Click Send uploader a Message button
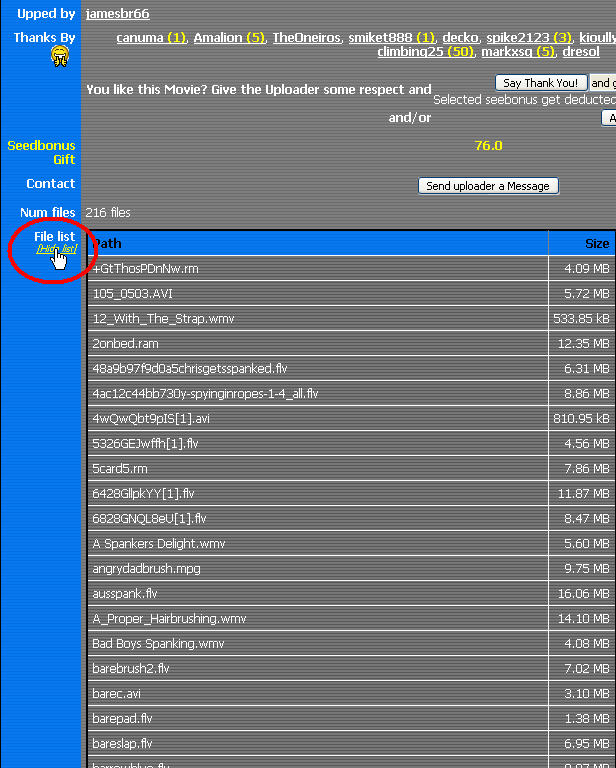The image size is (616, 768). [488, 186]
